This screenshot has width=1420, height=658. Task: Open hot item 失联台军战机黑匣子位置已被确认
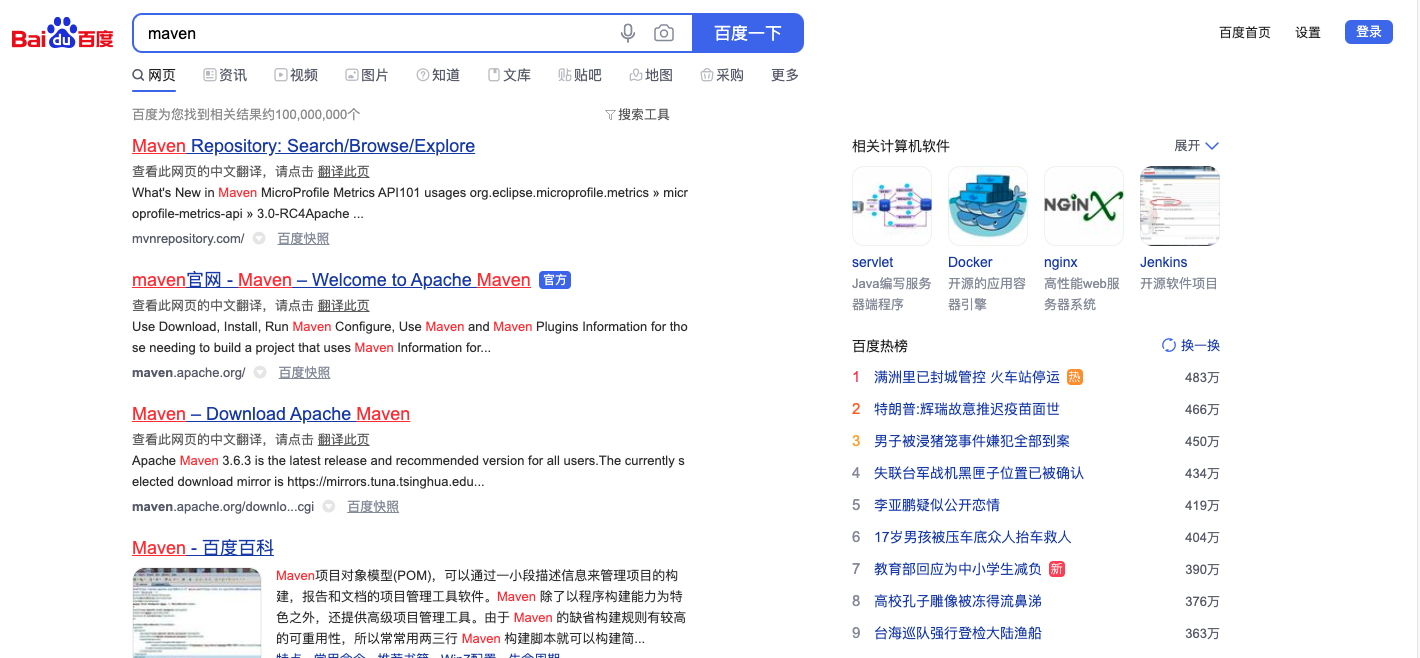(x=979, y=473)
